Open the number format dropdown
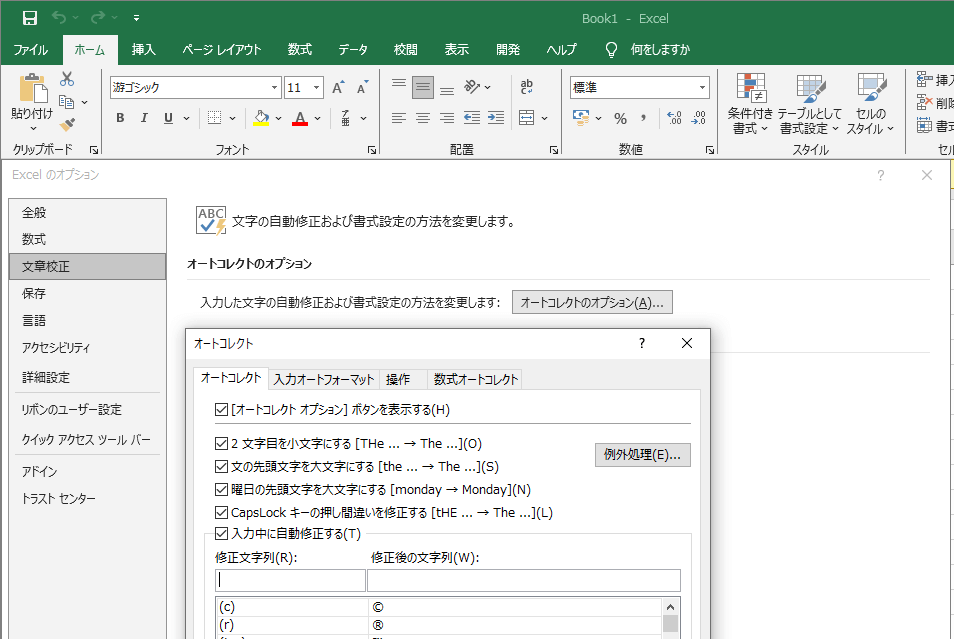This screenshot has width=954, height=639. [x=703, y=88]
